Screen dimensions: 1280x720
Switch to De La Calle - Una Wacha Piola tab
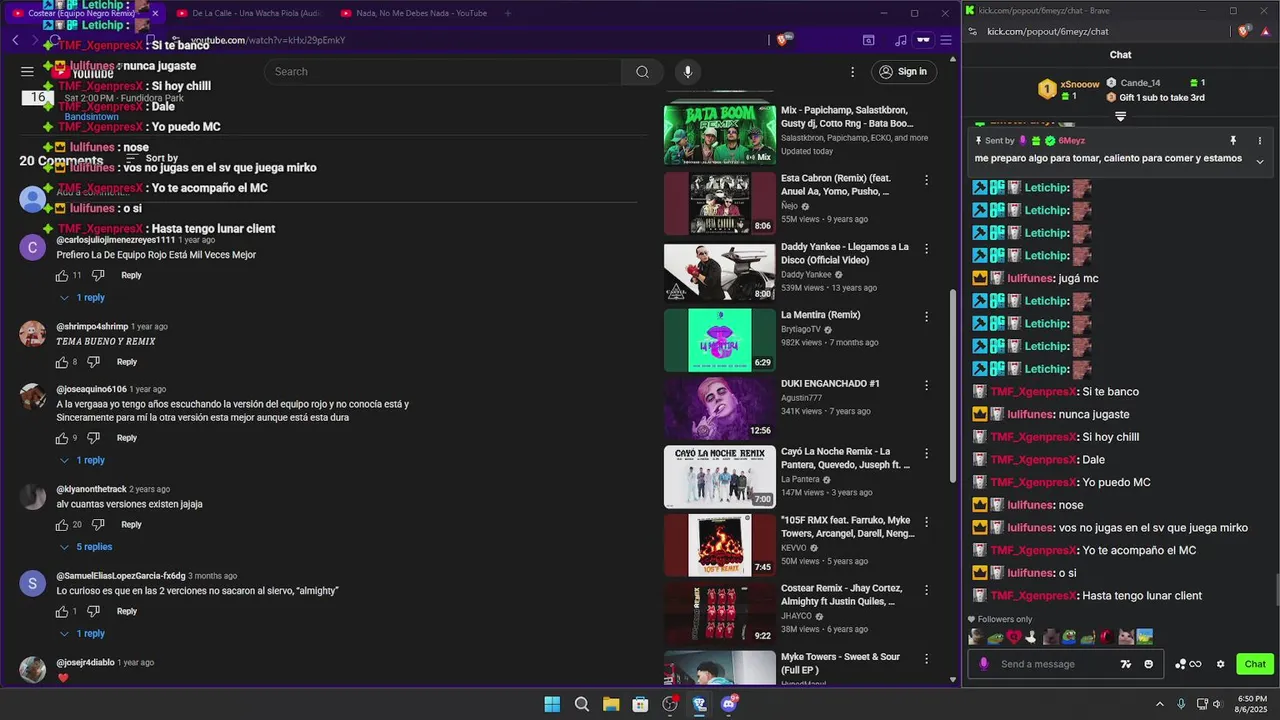248,13
